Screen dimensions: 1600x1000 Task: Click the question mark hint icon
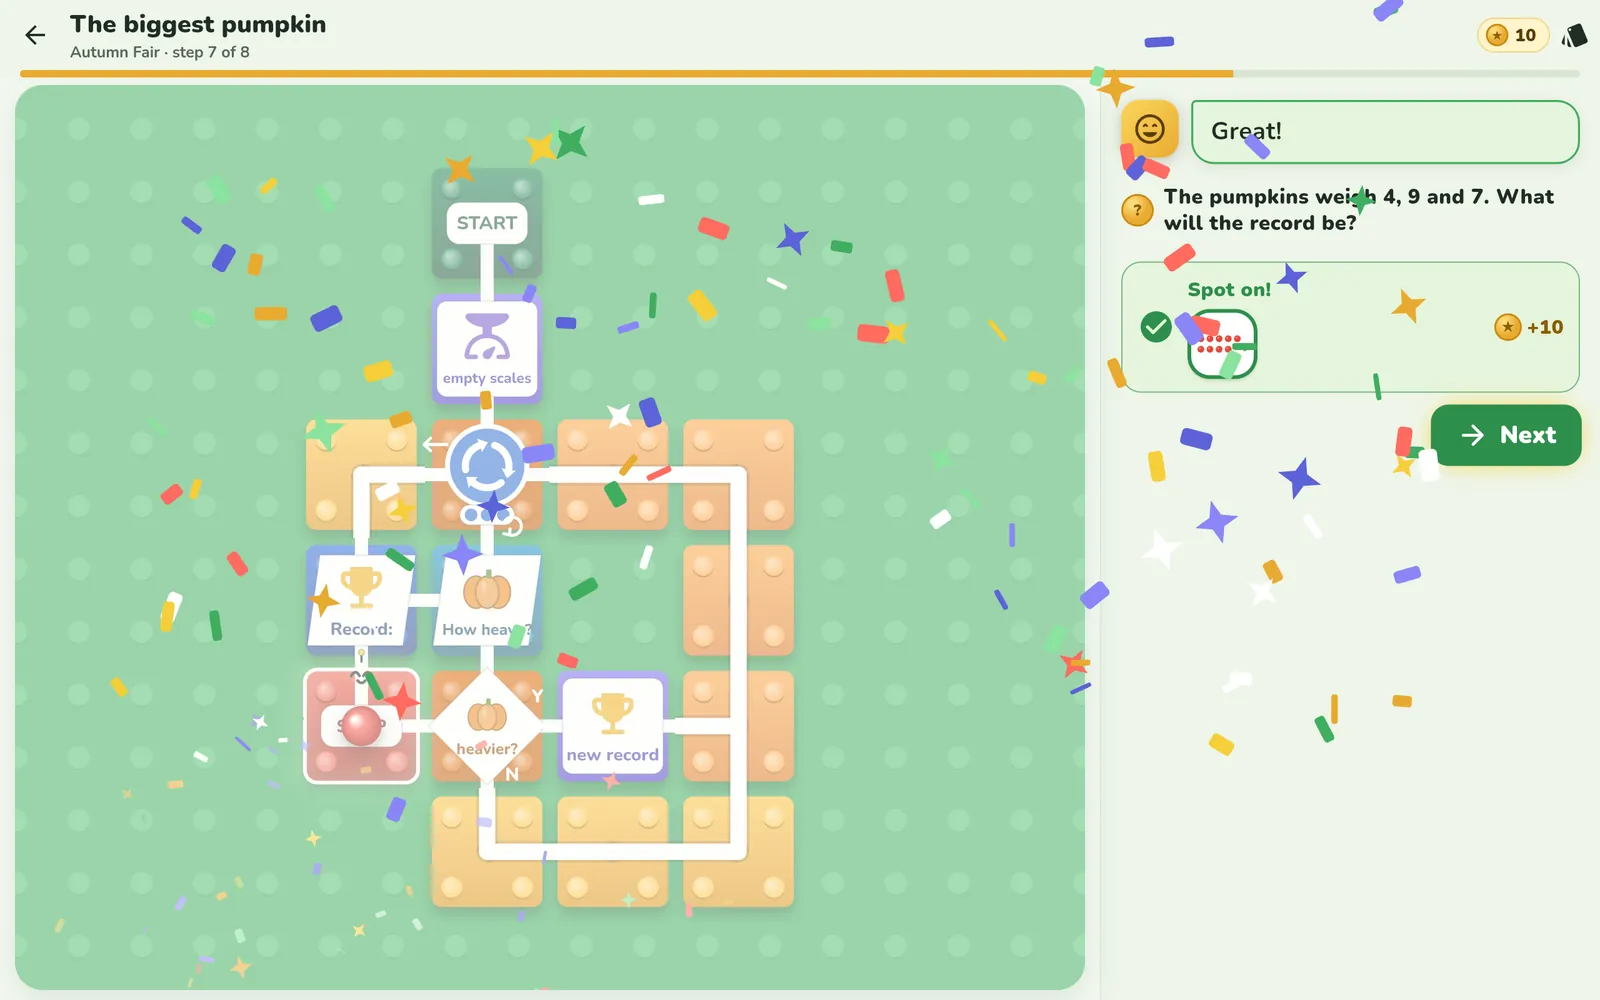[x=1137, y=210]
